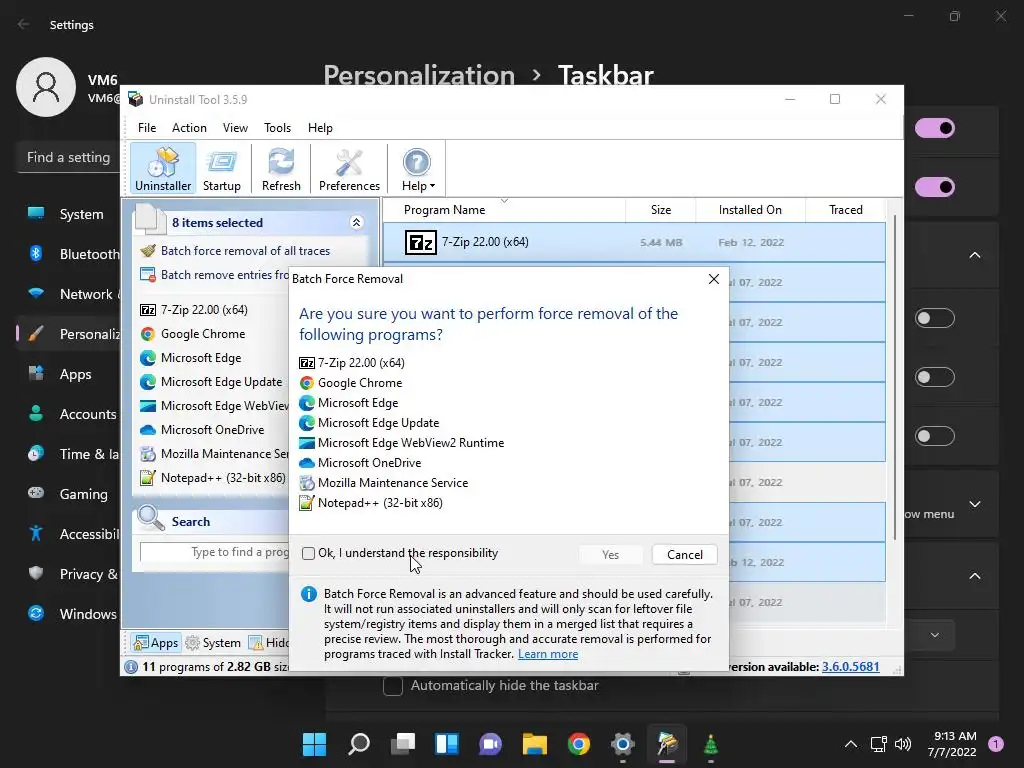Show hidden system tray icons
Image resolution: width=1024 pixels, height=768 pixels.
pyautogui.click(x=851, y=744)
